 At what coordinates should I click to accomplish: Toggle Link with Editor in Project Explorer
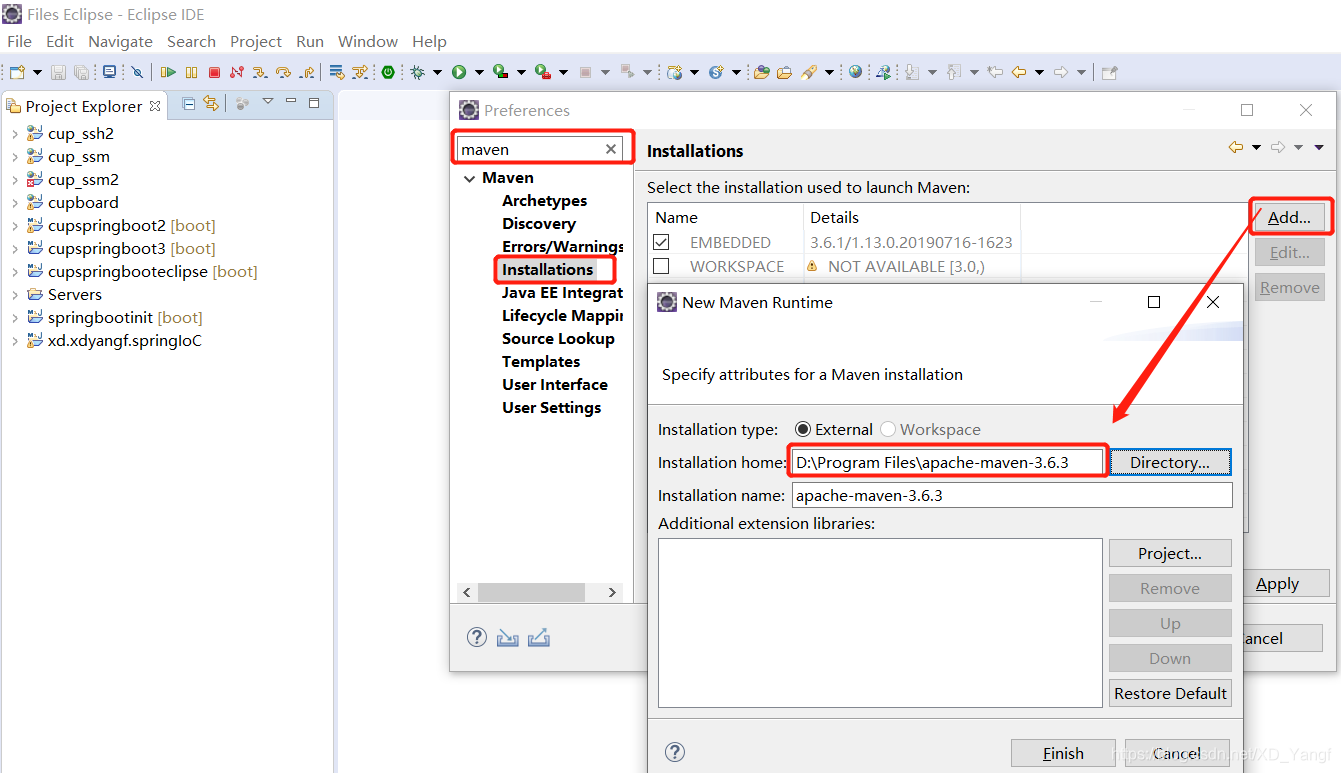click(x=210, y=103)
